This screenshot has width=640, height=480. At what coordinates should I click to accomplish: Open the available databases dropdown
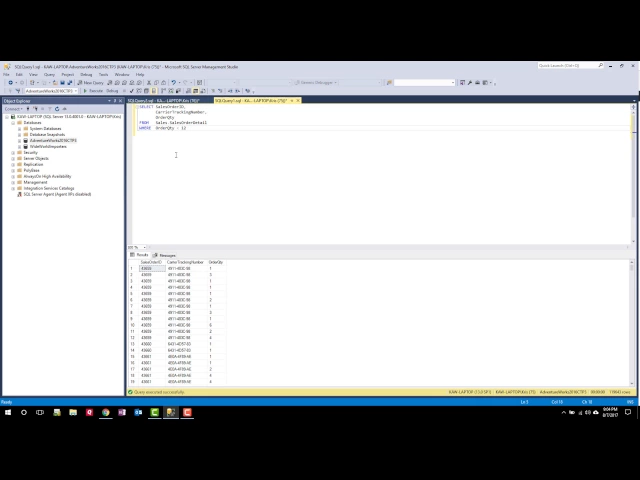click(x=76, y=91)
